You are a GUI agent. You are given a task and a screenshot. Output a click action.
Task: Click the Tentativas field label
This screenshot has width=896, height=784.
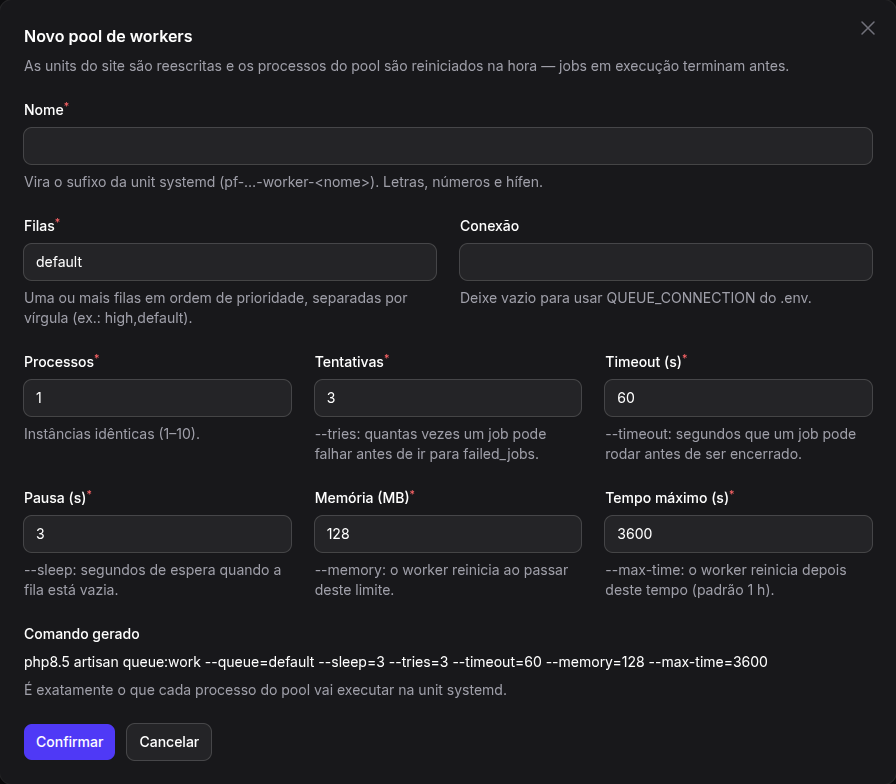(x=349, y=362)
